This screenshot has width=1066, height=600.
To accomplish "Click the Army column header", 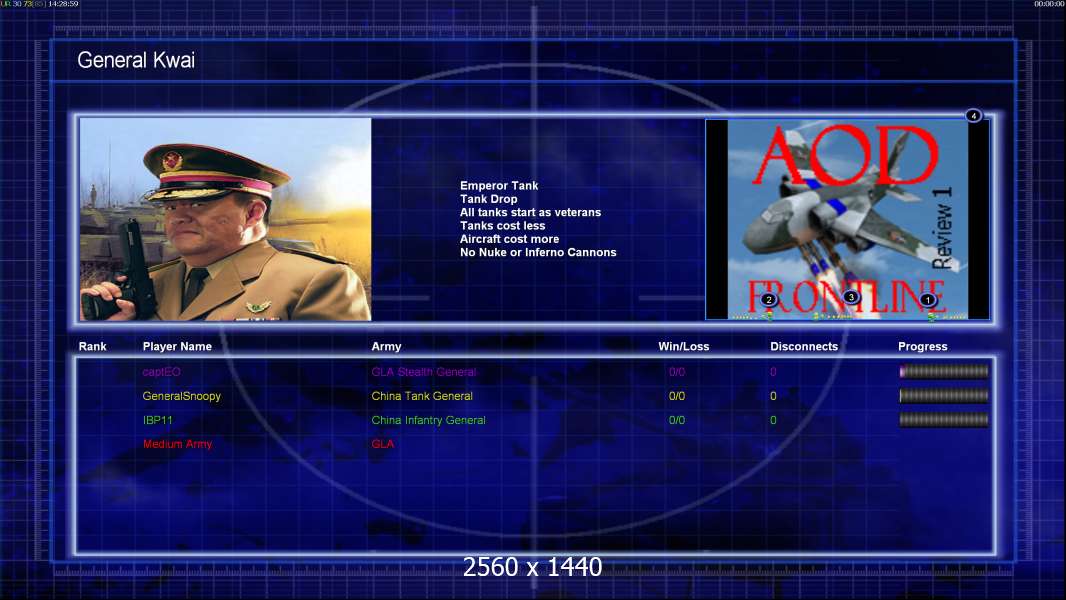I will click(x=386, y=347).
